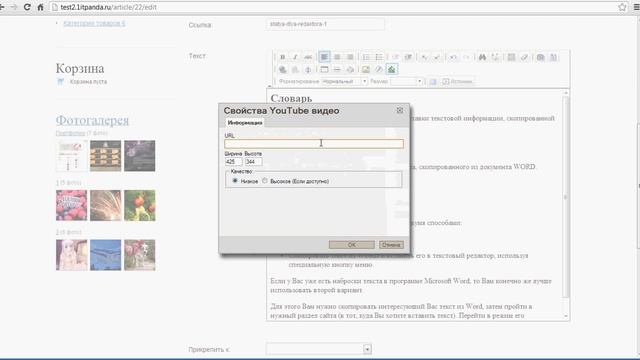Click the Ссылка slug input field
Screen dimensions: 640x360
325,24
